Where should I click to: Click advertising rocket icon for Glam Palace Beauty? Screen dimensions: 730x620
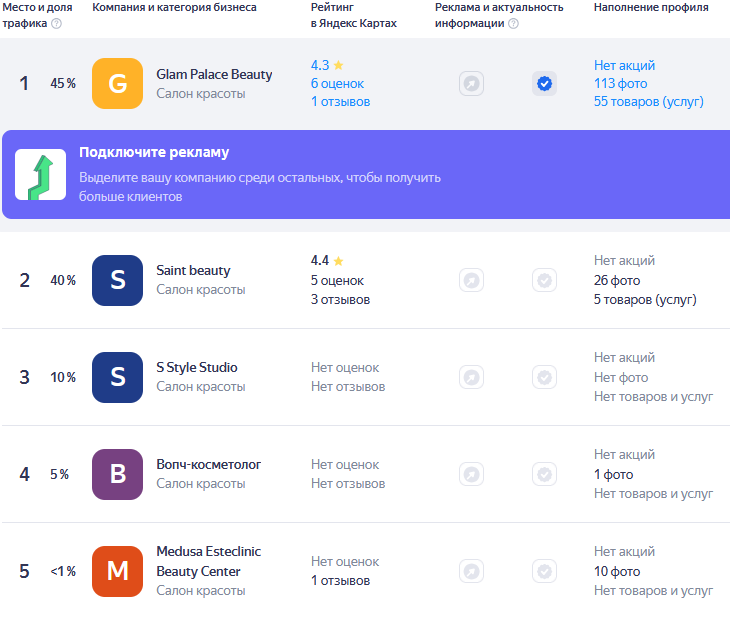(x=471, y=84)
